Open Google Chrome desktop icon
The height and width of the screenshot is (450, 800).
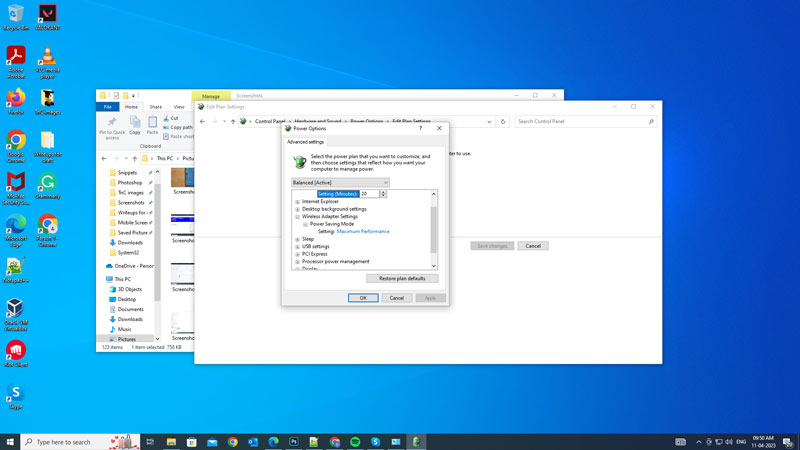[16, 146]
